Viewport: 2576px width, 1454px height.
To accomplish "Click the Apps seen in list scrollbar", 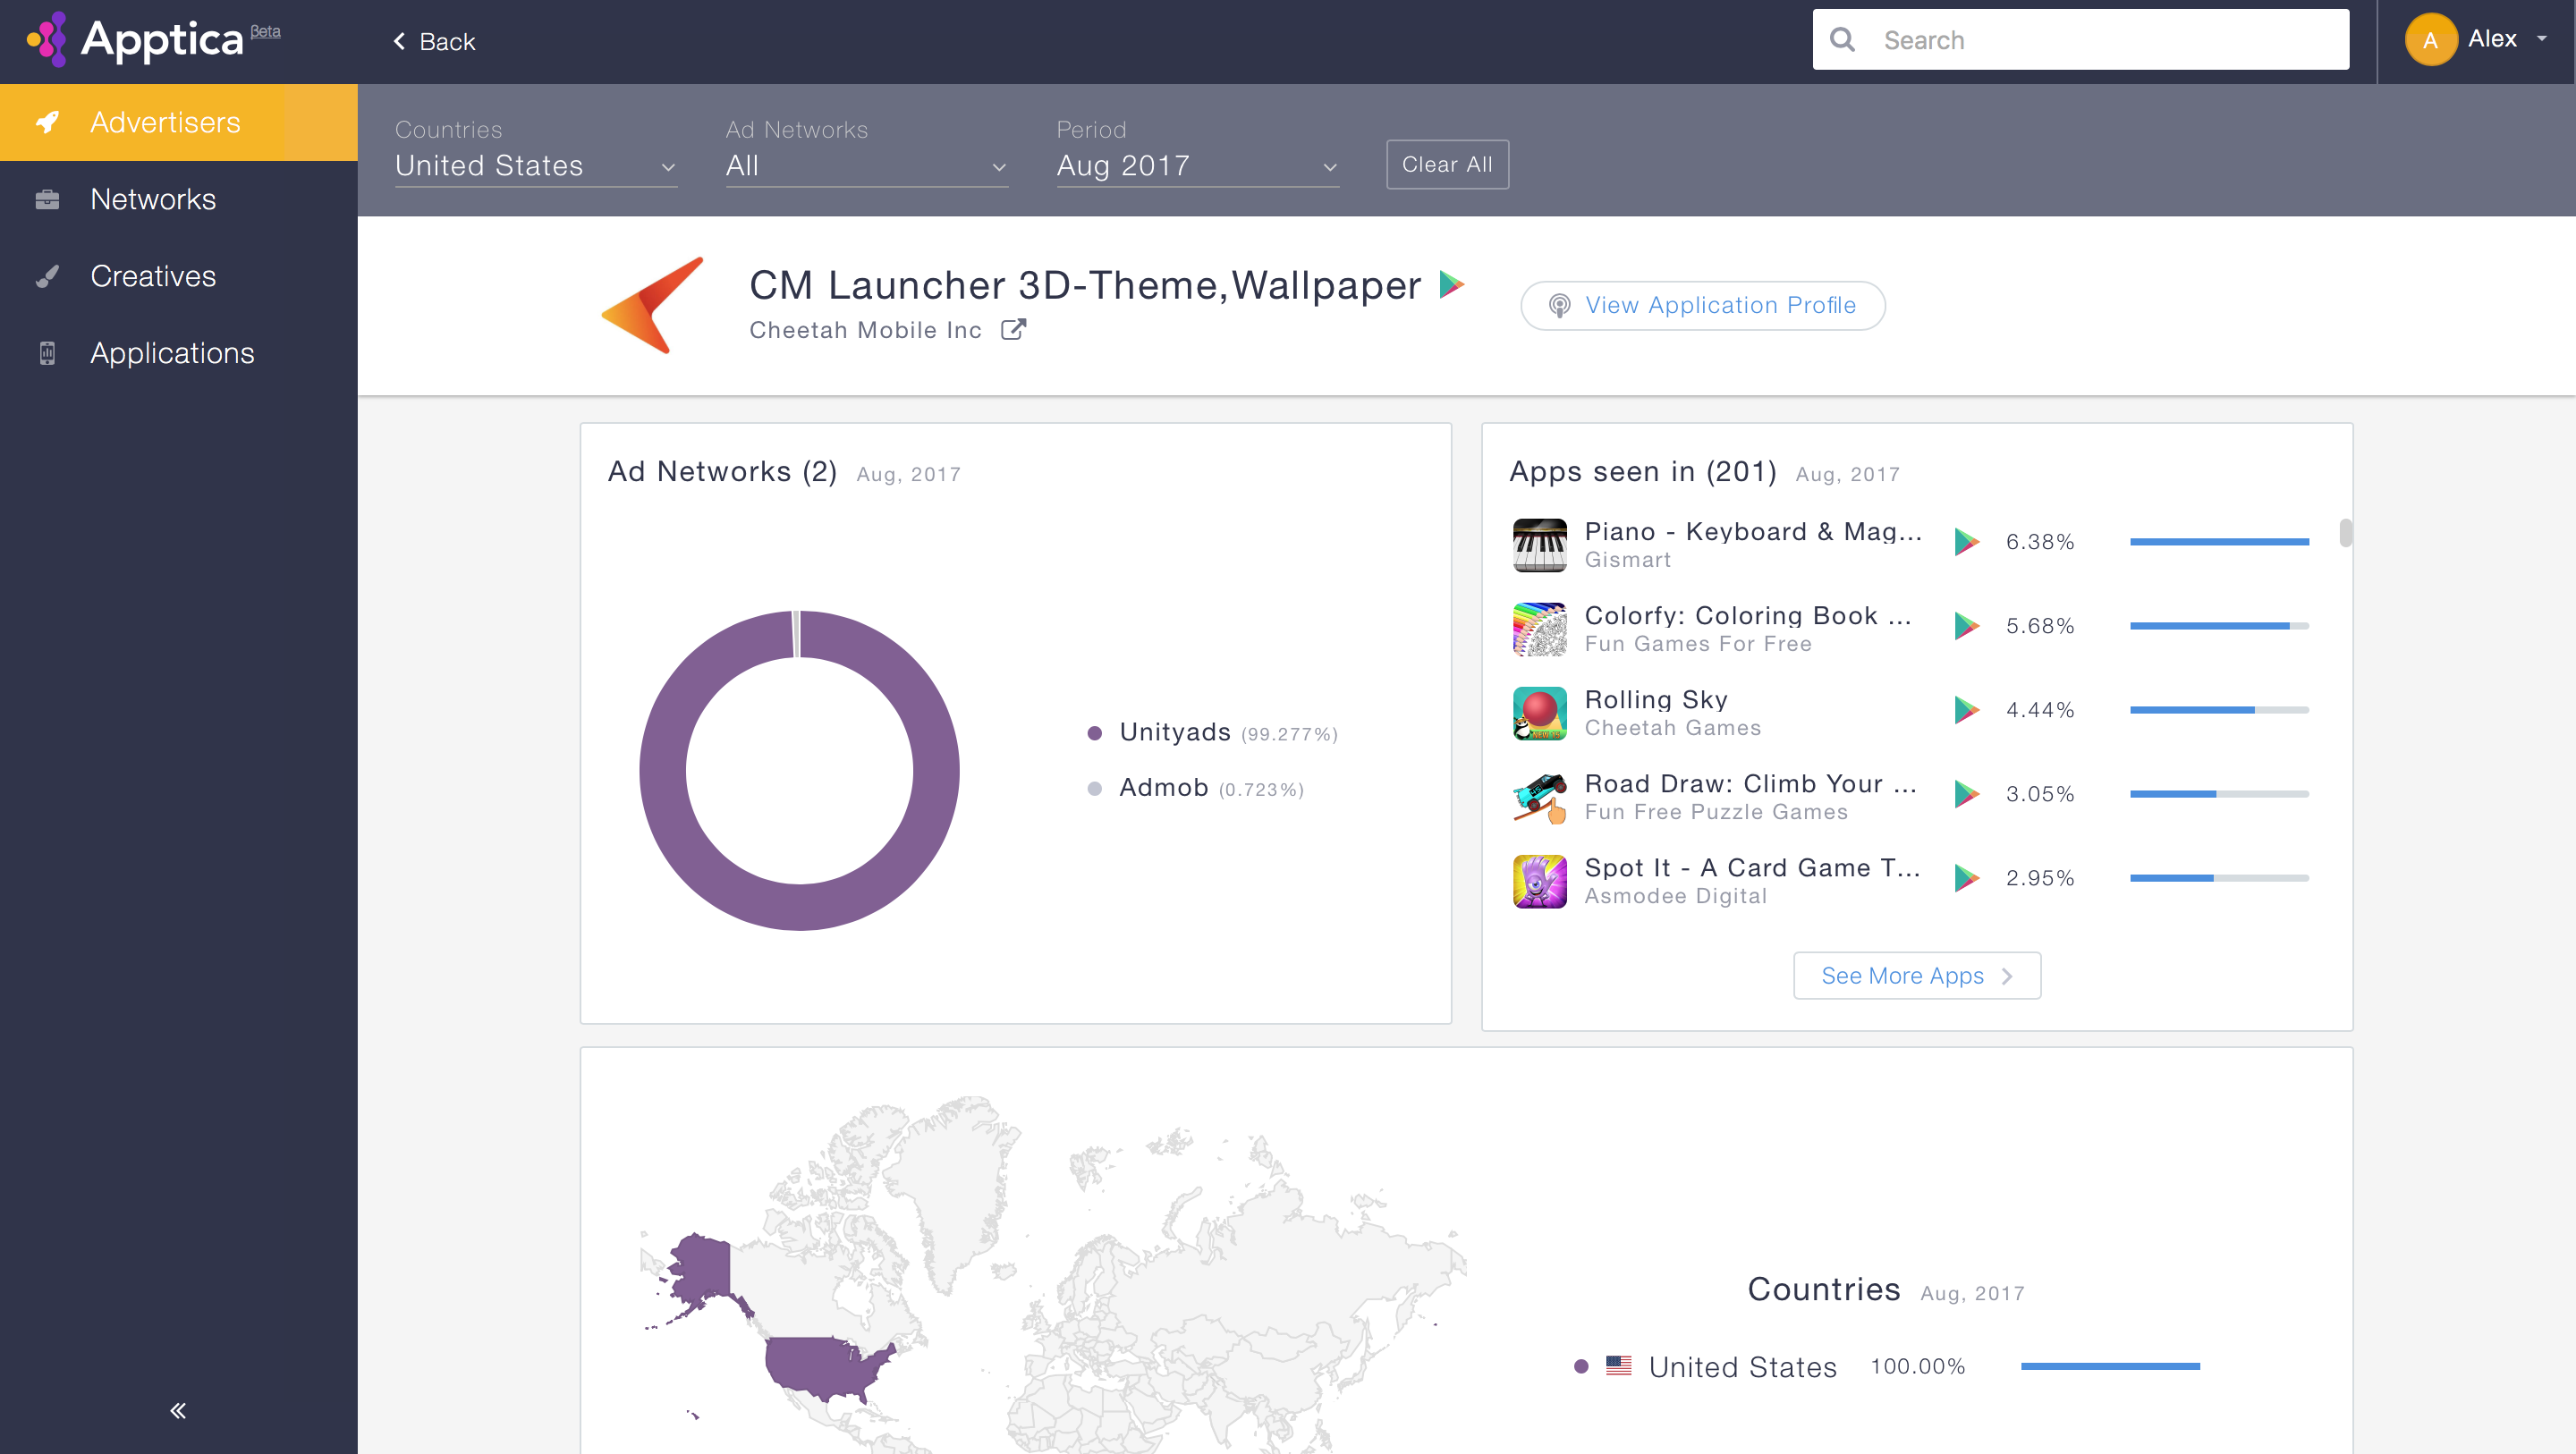I will pyautogui.click(x=2345, y=532).
